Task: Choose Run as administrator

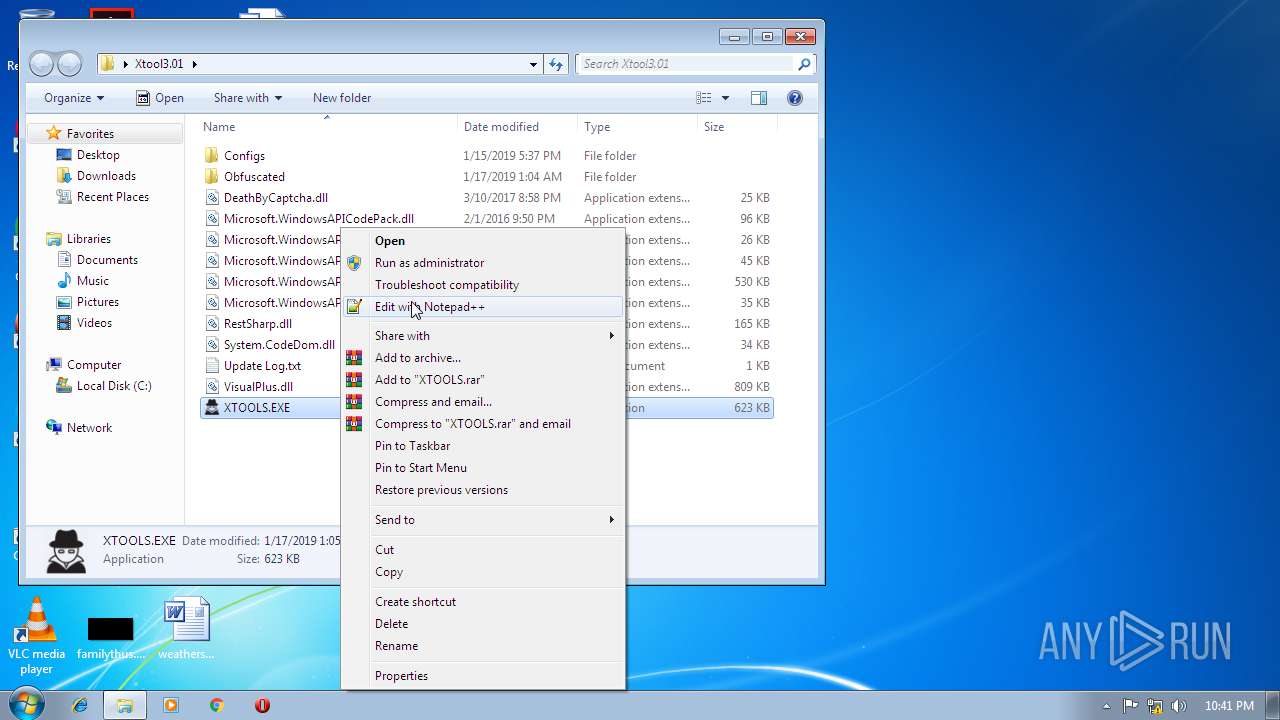Action: [x=483, y=263]
